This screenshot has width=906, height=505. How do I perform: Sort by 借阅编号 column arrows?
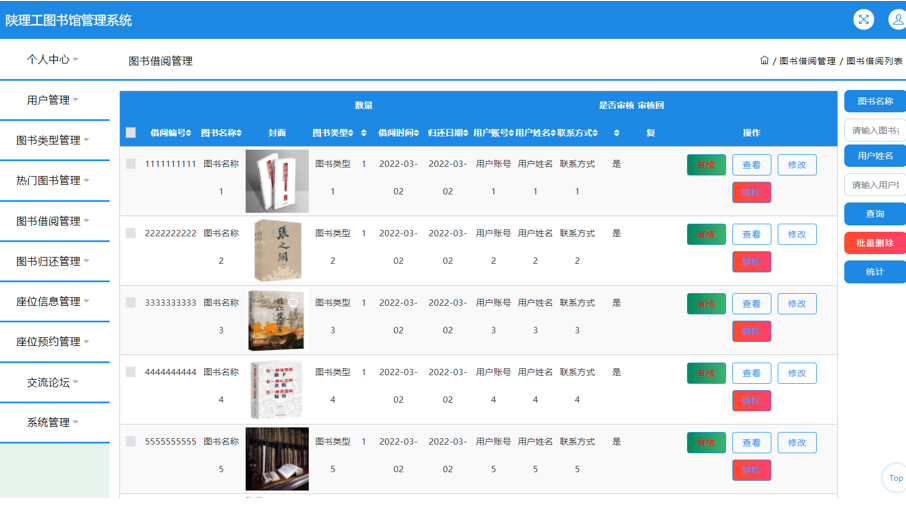188,133
